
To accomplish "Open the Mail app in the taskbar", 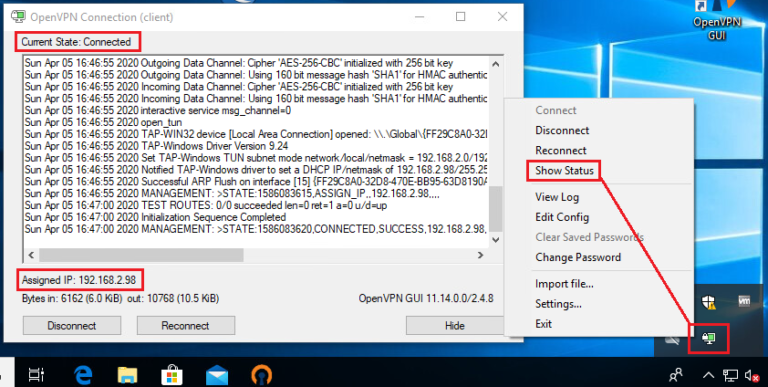I will pyautogui.click(x=217, y=375).
